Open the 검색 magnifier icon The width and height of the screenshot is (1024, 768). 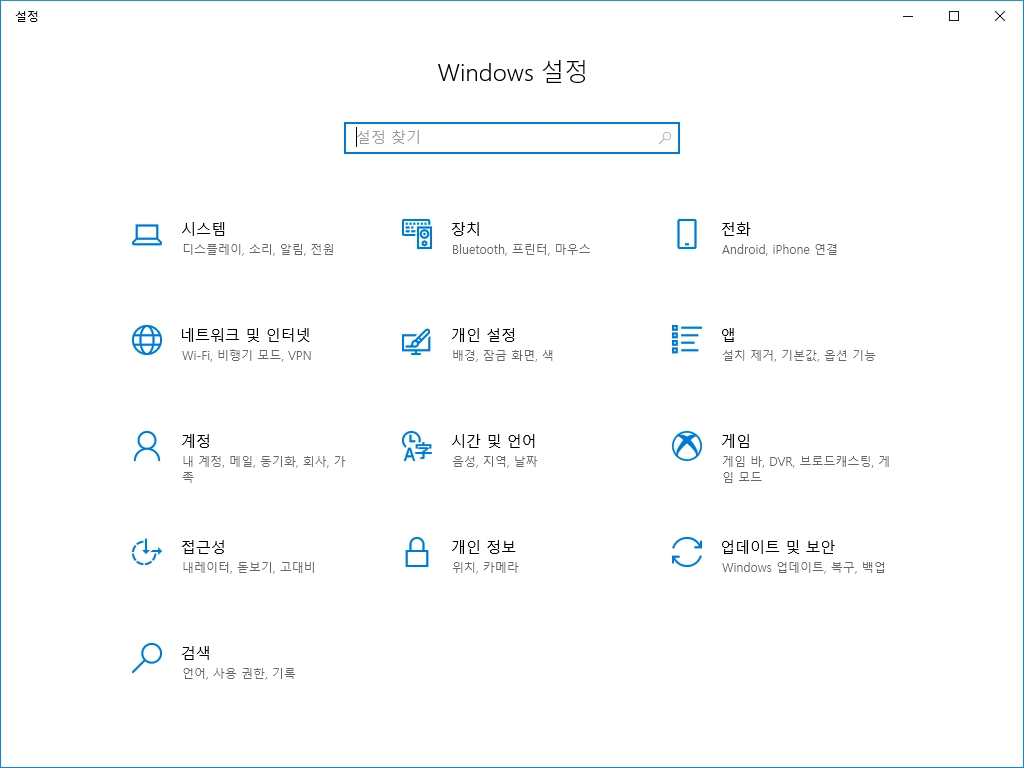147,658
